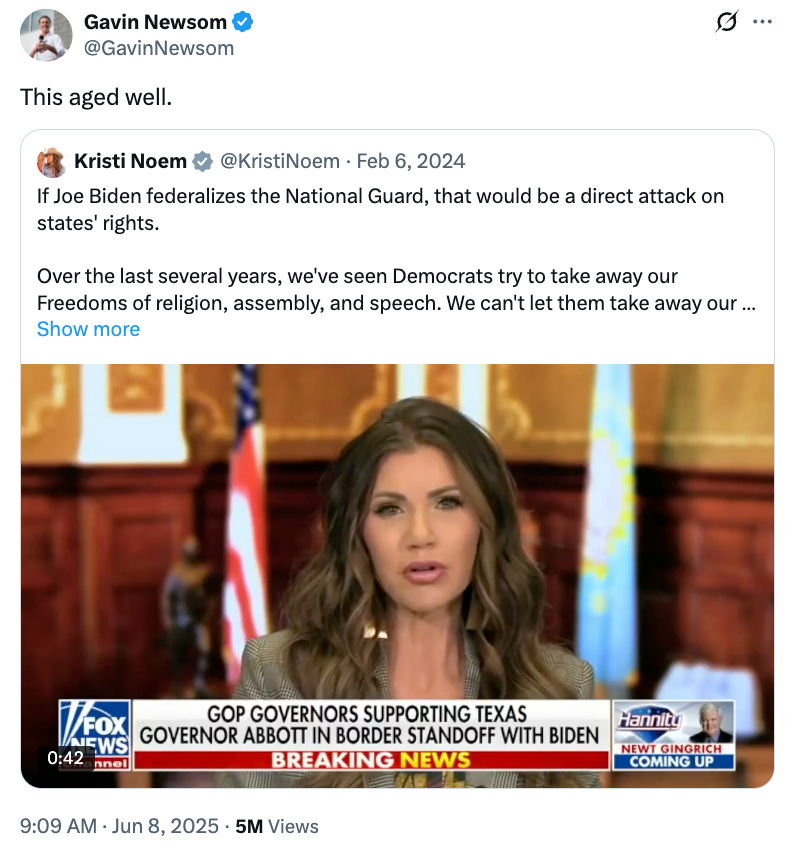The width and height of the screenshot is (794, 850).
Task: Play the Fox News video clip
Action: [397, 576]
